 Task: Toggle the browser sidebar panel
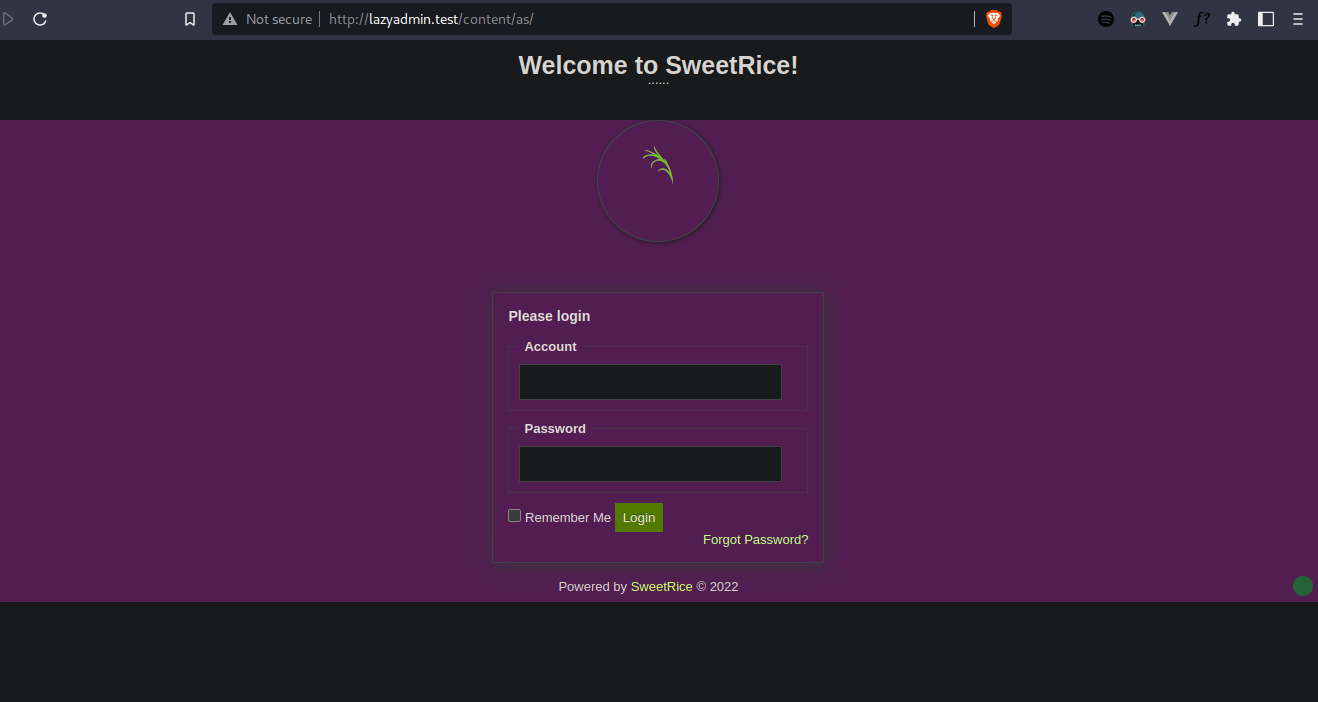coord(1266,19)
